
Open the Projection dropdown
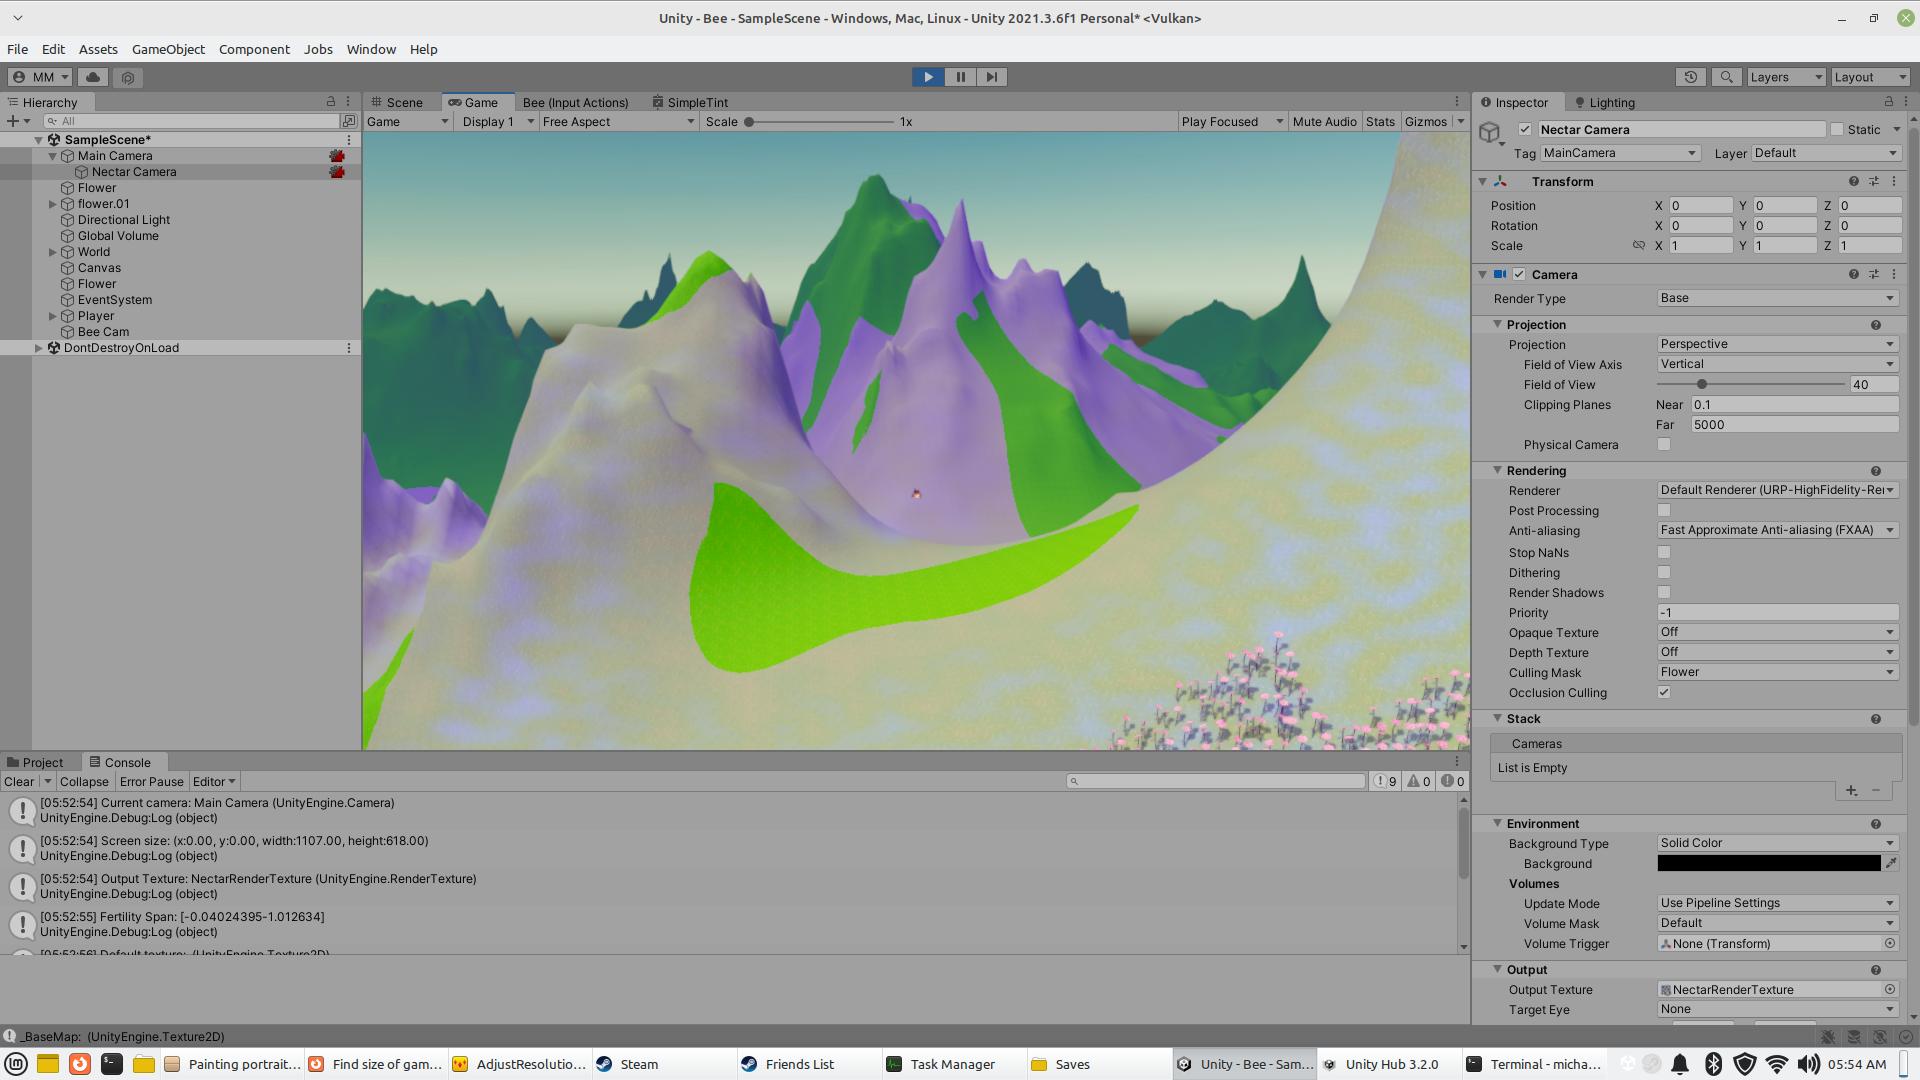pos(1775,343)
